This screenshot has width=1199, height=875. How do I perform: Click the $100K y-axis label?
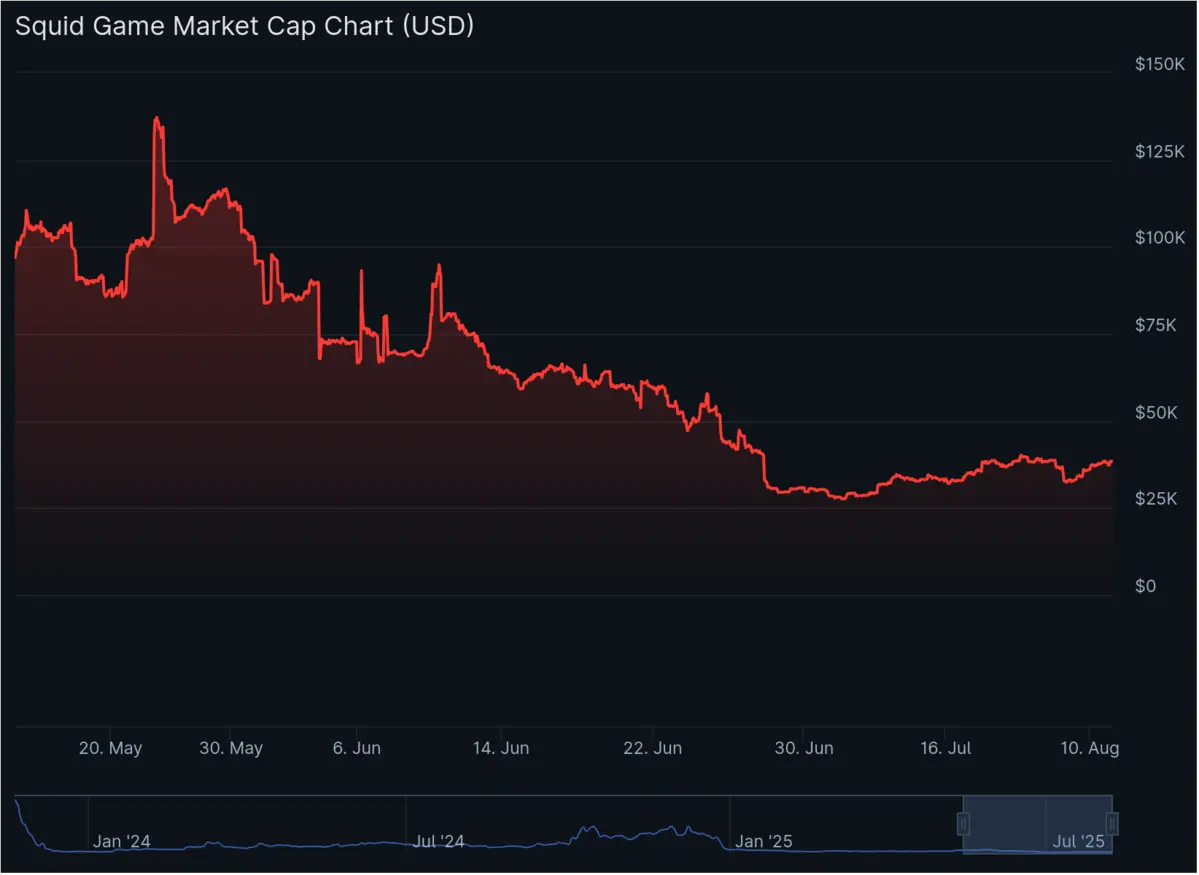[1162, 238]
